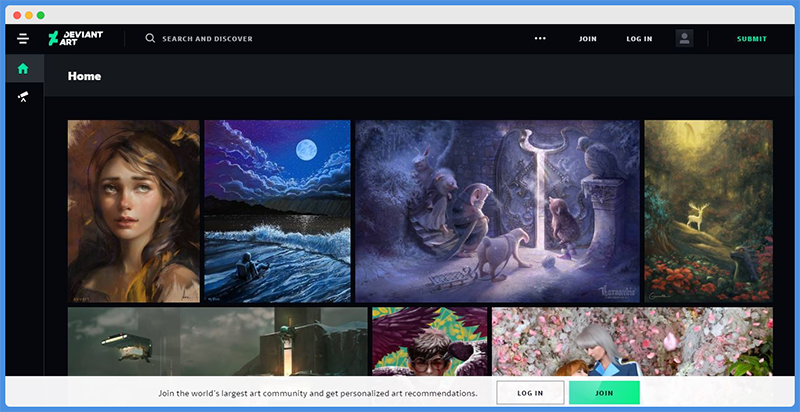Image resolution: width=800 pixels, height=412 pixels.
Task: Open the animals at glowing gate artwork
Action: (497, 211)
